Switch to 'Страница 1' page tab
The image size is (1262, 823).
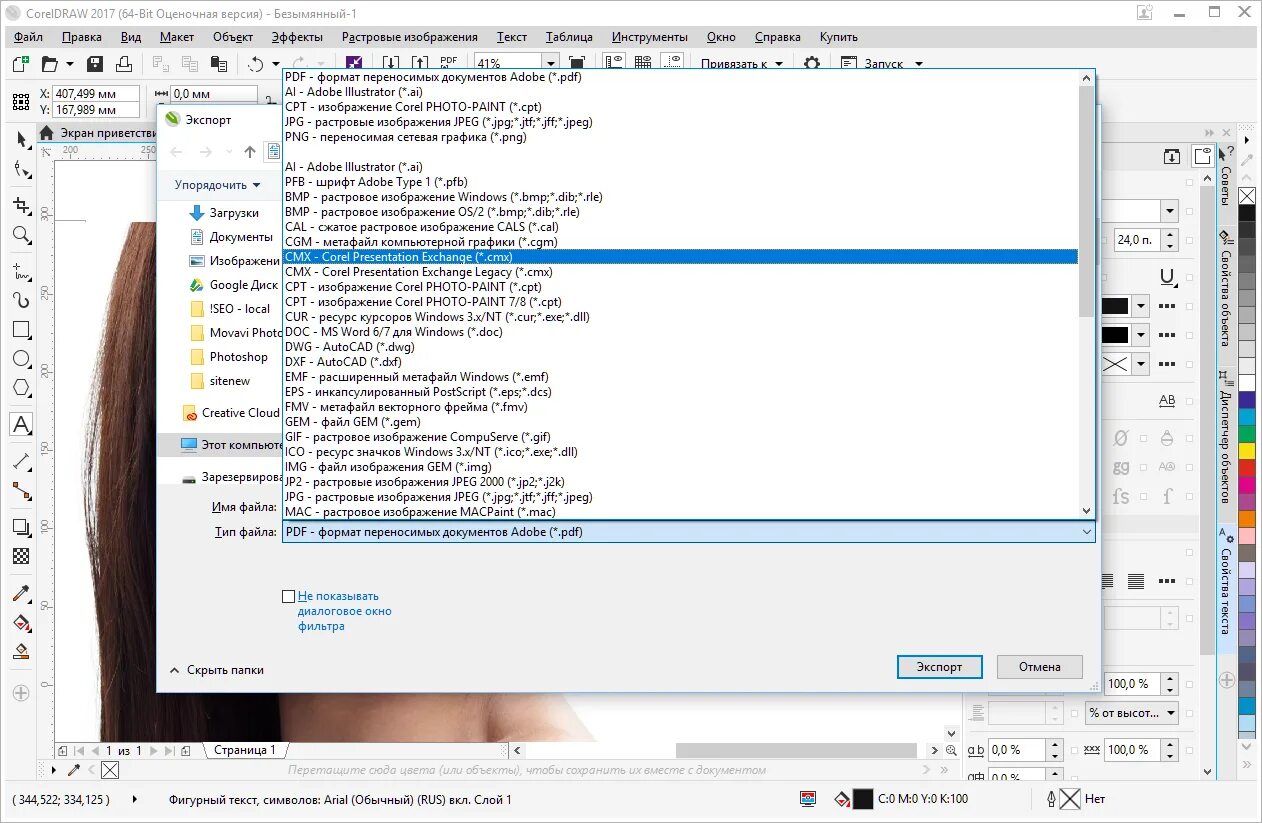(244, 749)
